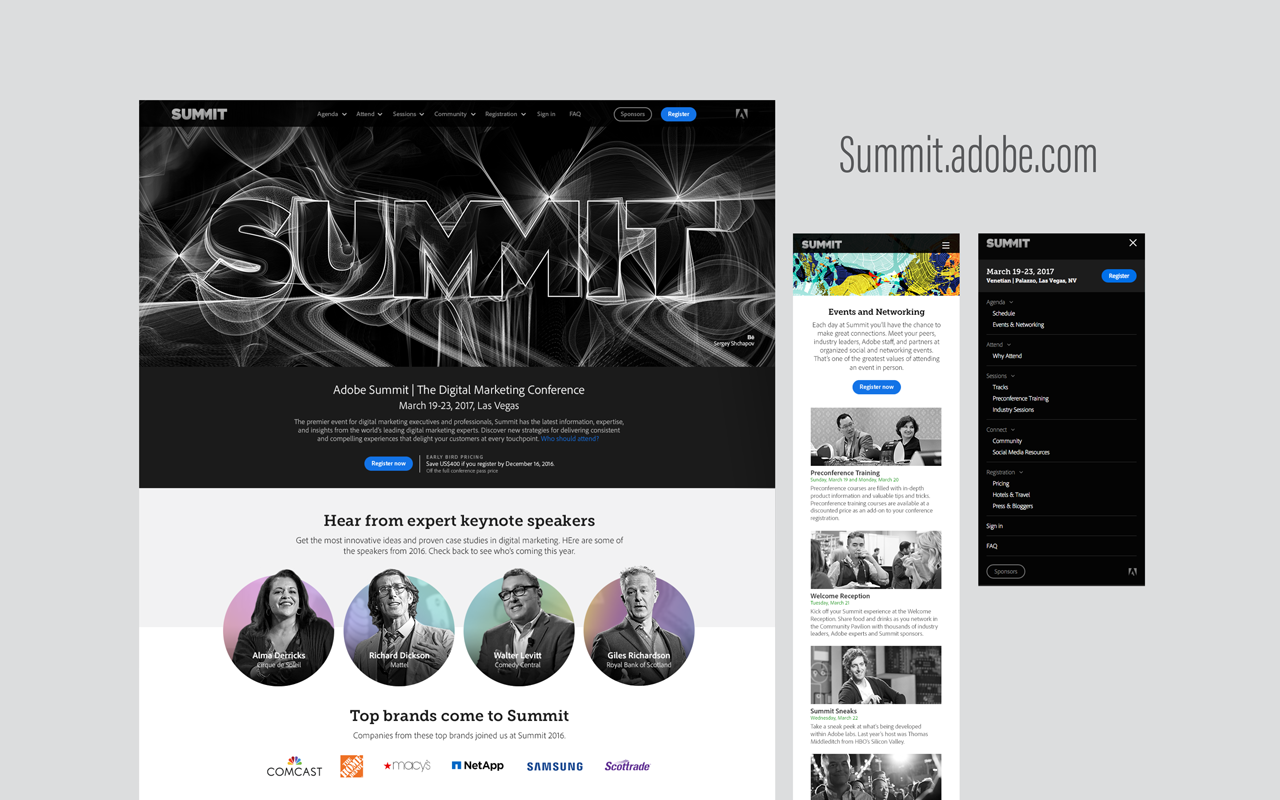Click 'Events and Networking' mobile heading

click(876, 312)
